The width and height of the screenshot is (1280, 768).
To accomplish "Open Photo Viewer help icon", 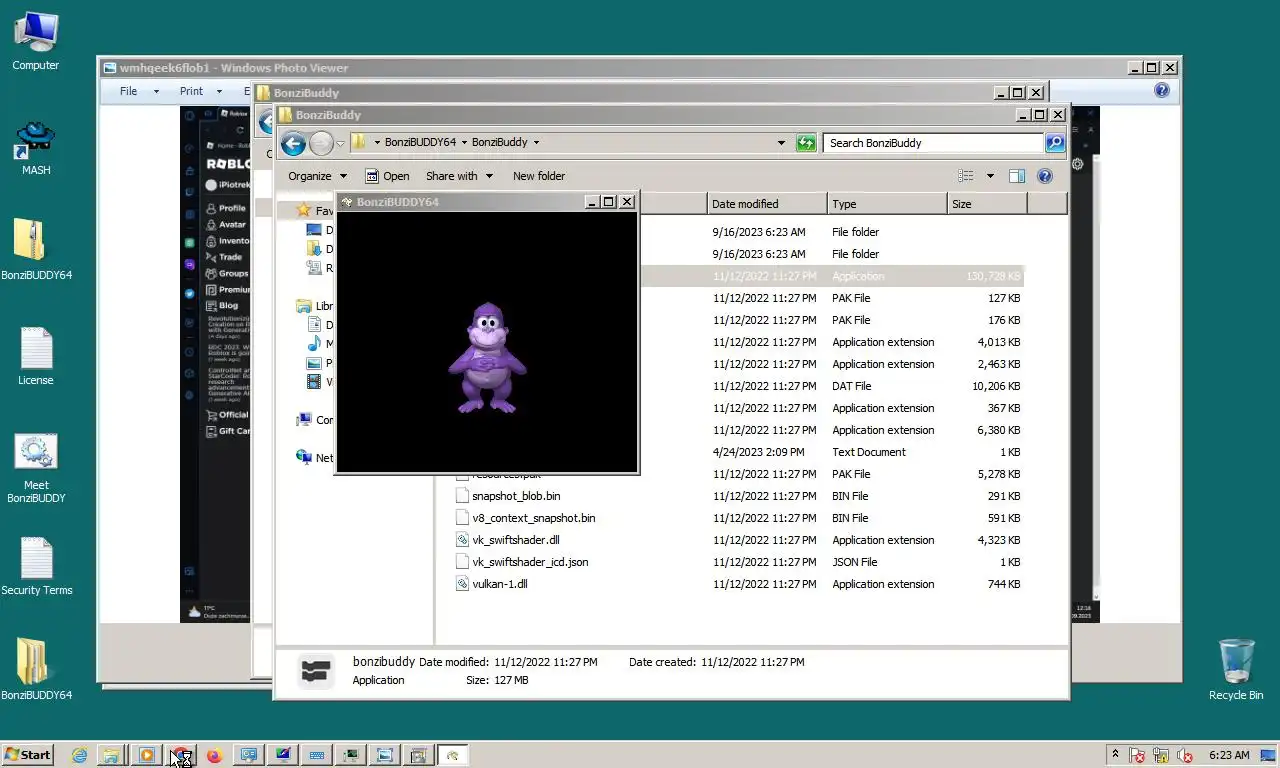I will [1162, 90].
